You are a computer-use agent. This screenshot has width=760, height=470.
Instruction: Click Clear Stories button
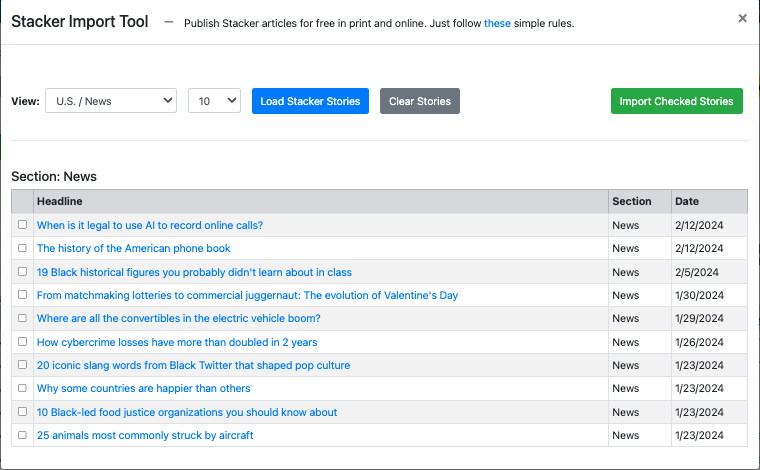pos(420,101)
